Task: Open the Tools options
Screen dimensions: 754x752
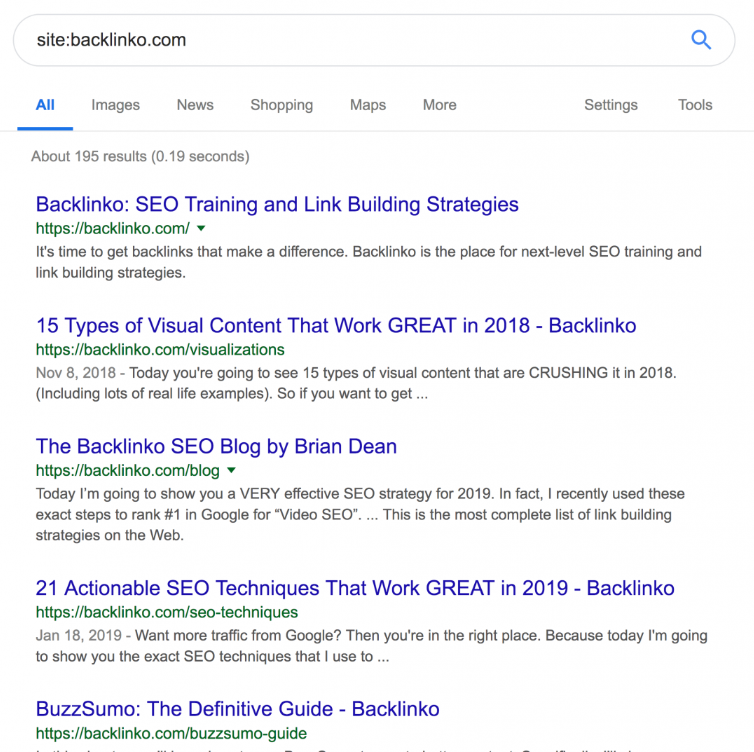Action: 695,105
